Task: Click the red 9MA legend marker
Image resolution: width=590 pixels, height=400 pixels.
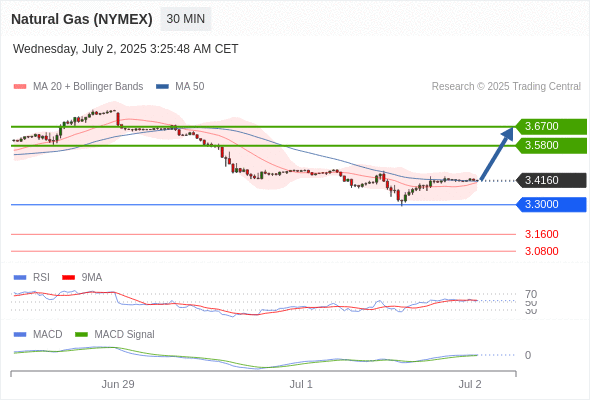Action: click(68, 278)
